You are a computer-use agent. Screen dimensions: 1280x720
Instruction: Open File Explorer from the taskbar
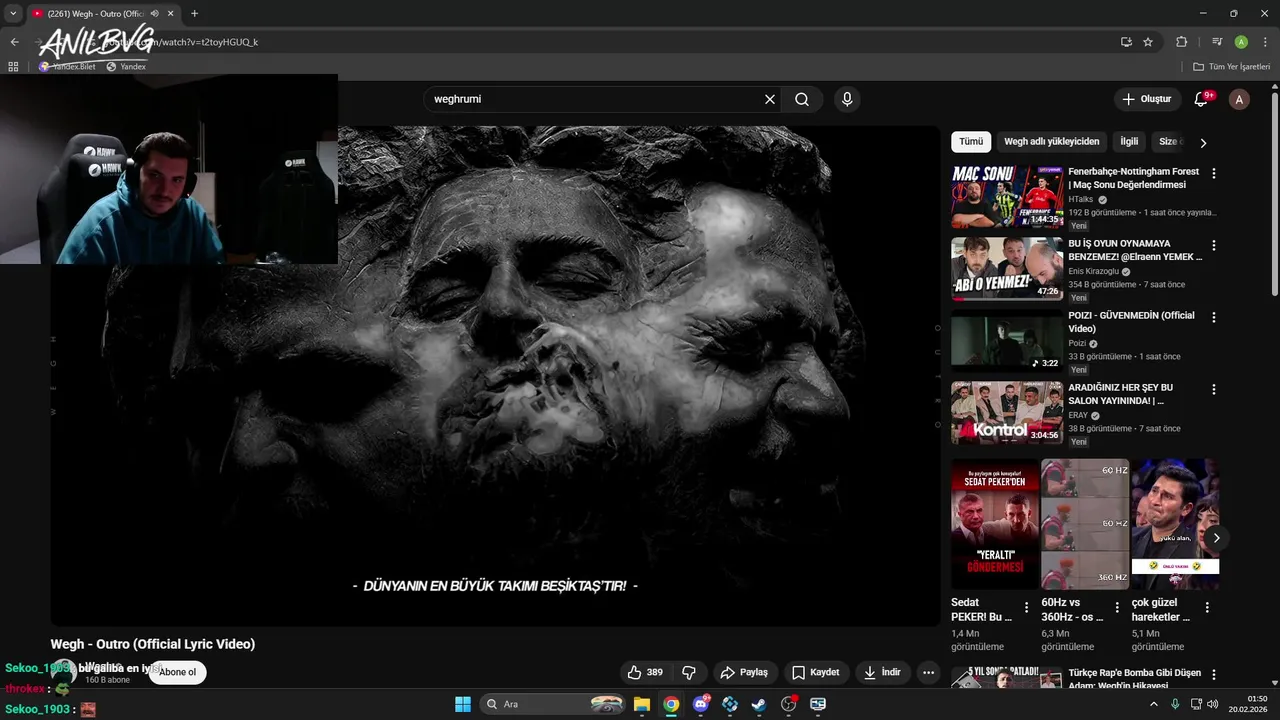642,704
